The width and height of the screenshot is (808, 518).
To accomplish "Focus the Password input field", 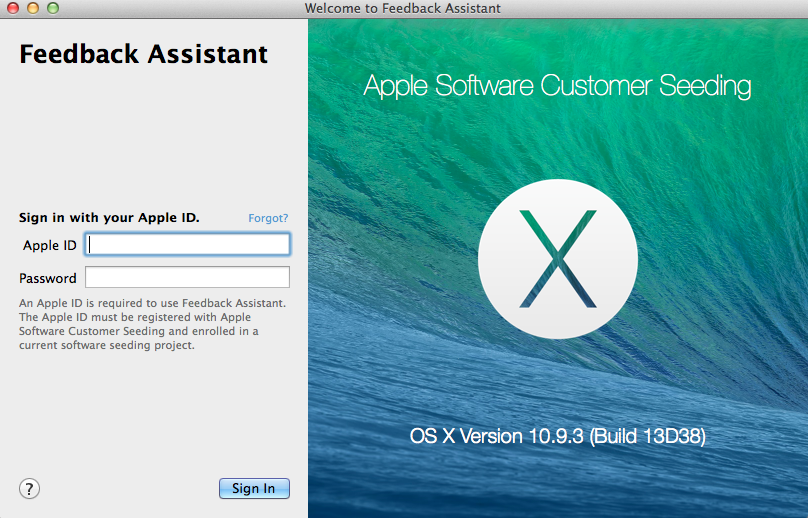I will tap(188, 277).
